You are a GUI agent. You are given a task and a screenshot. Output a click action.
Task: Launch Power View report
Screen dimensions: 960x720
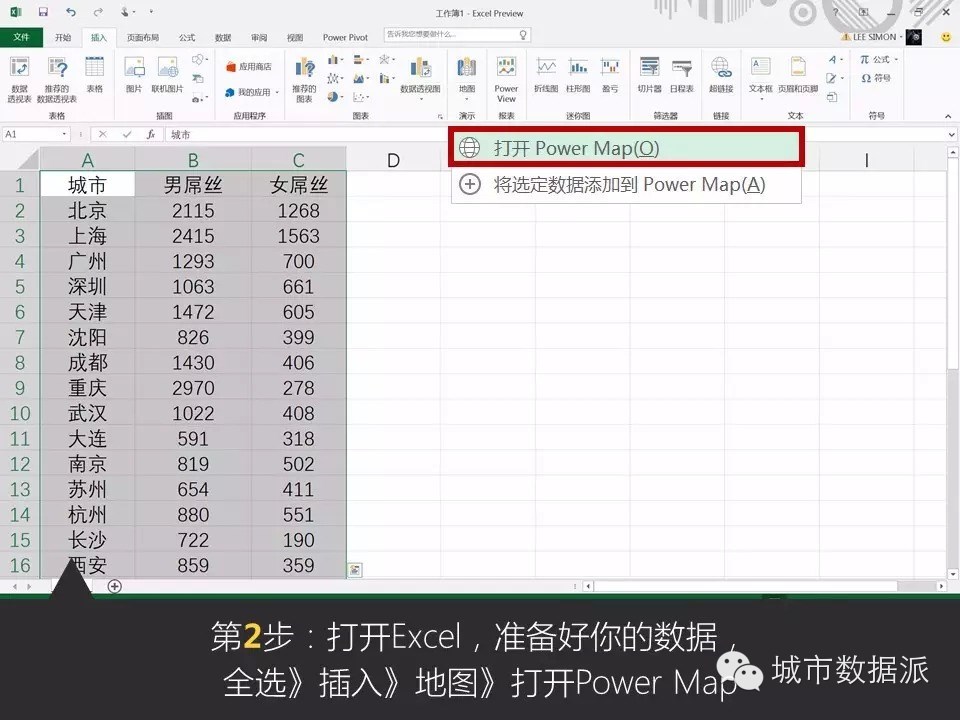click(x=506, y=79)
